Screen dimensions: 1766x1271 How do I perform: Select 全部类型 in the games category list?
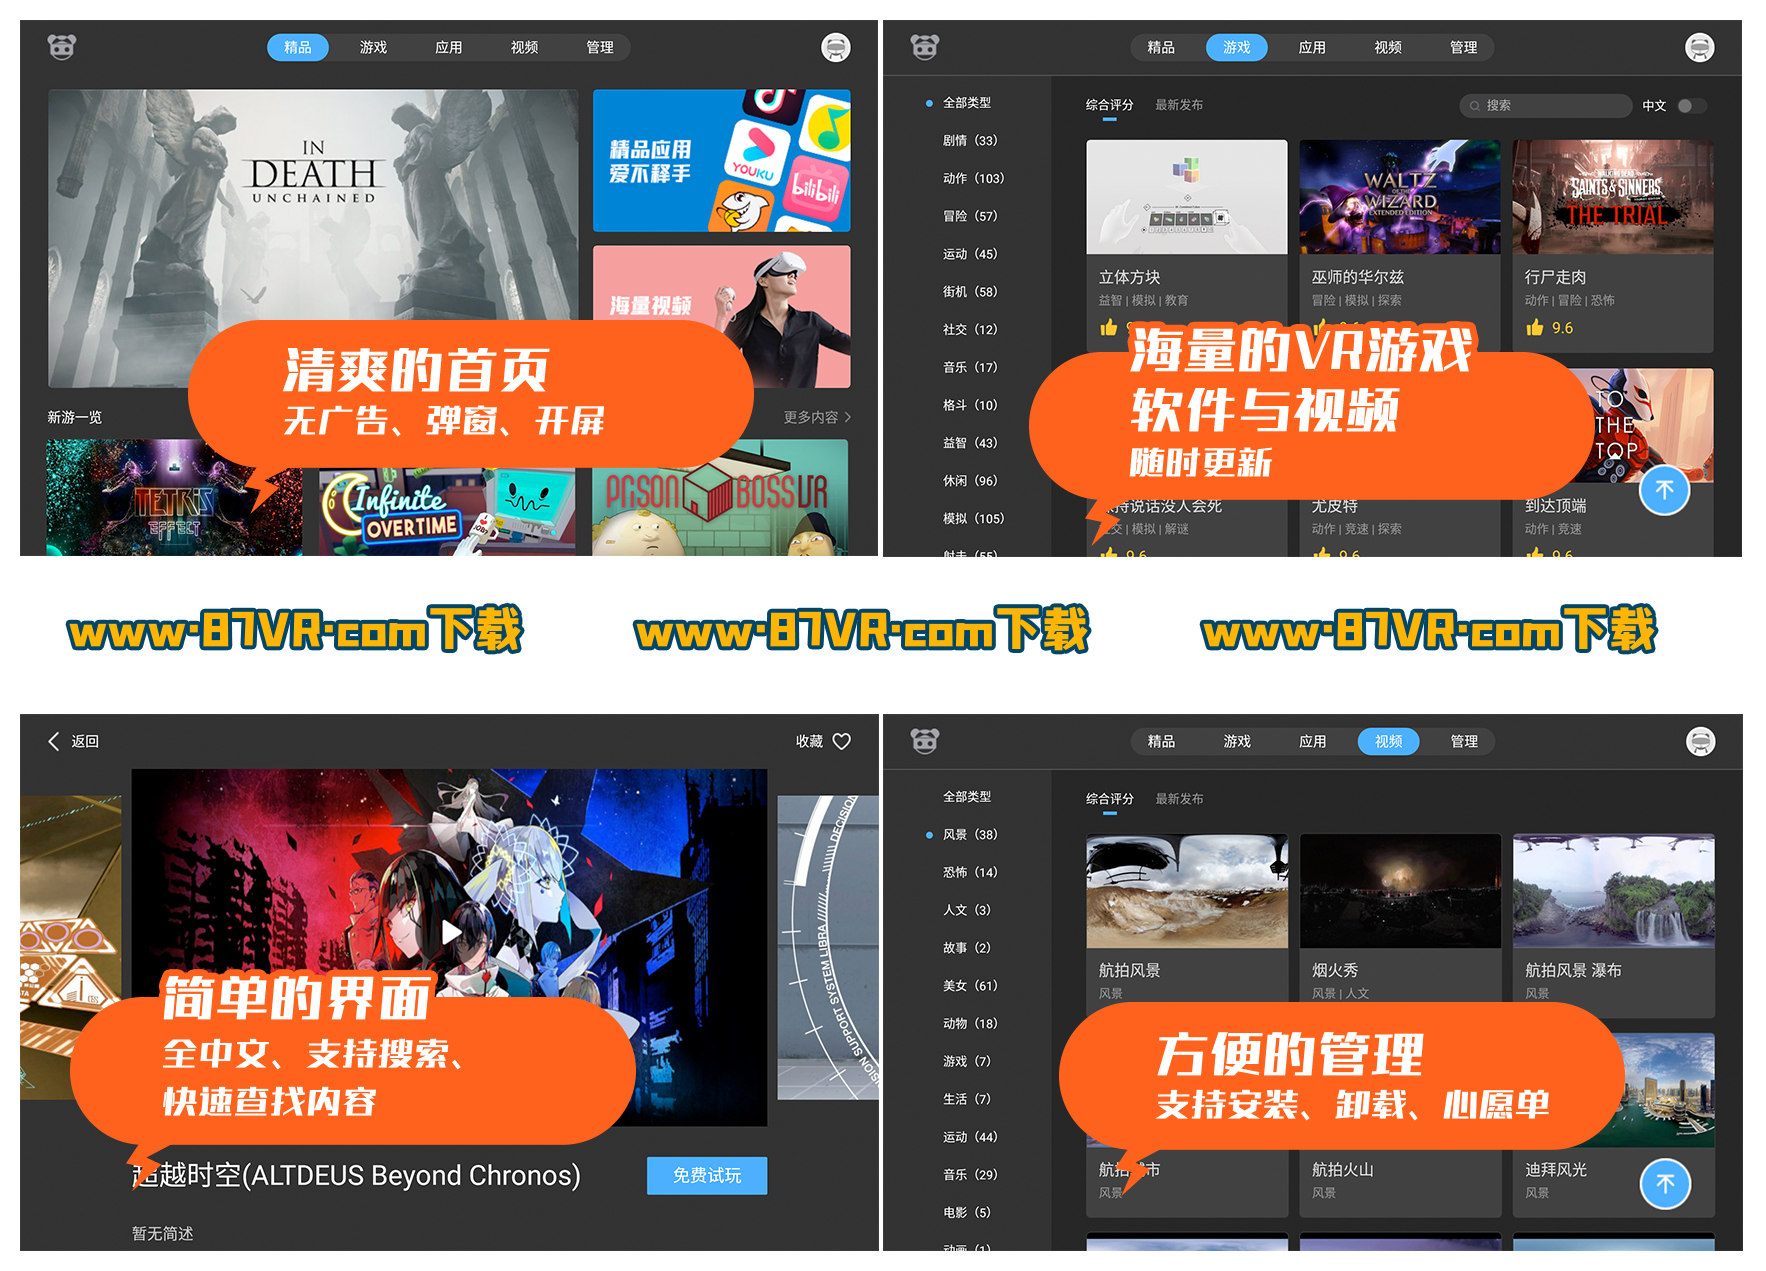point(967,103)
